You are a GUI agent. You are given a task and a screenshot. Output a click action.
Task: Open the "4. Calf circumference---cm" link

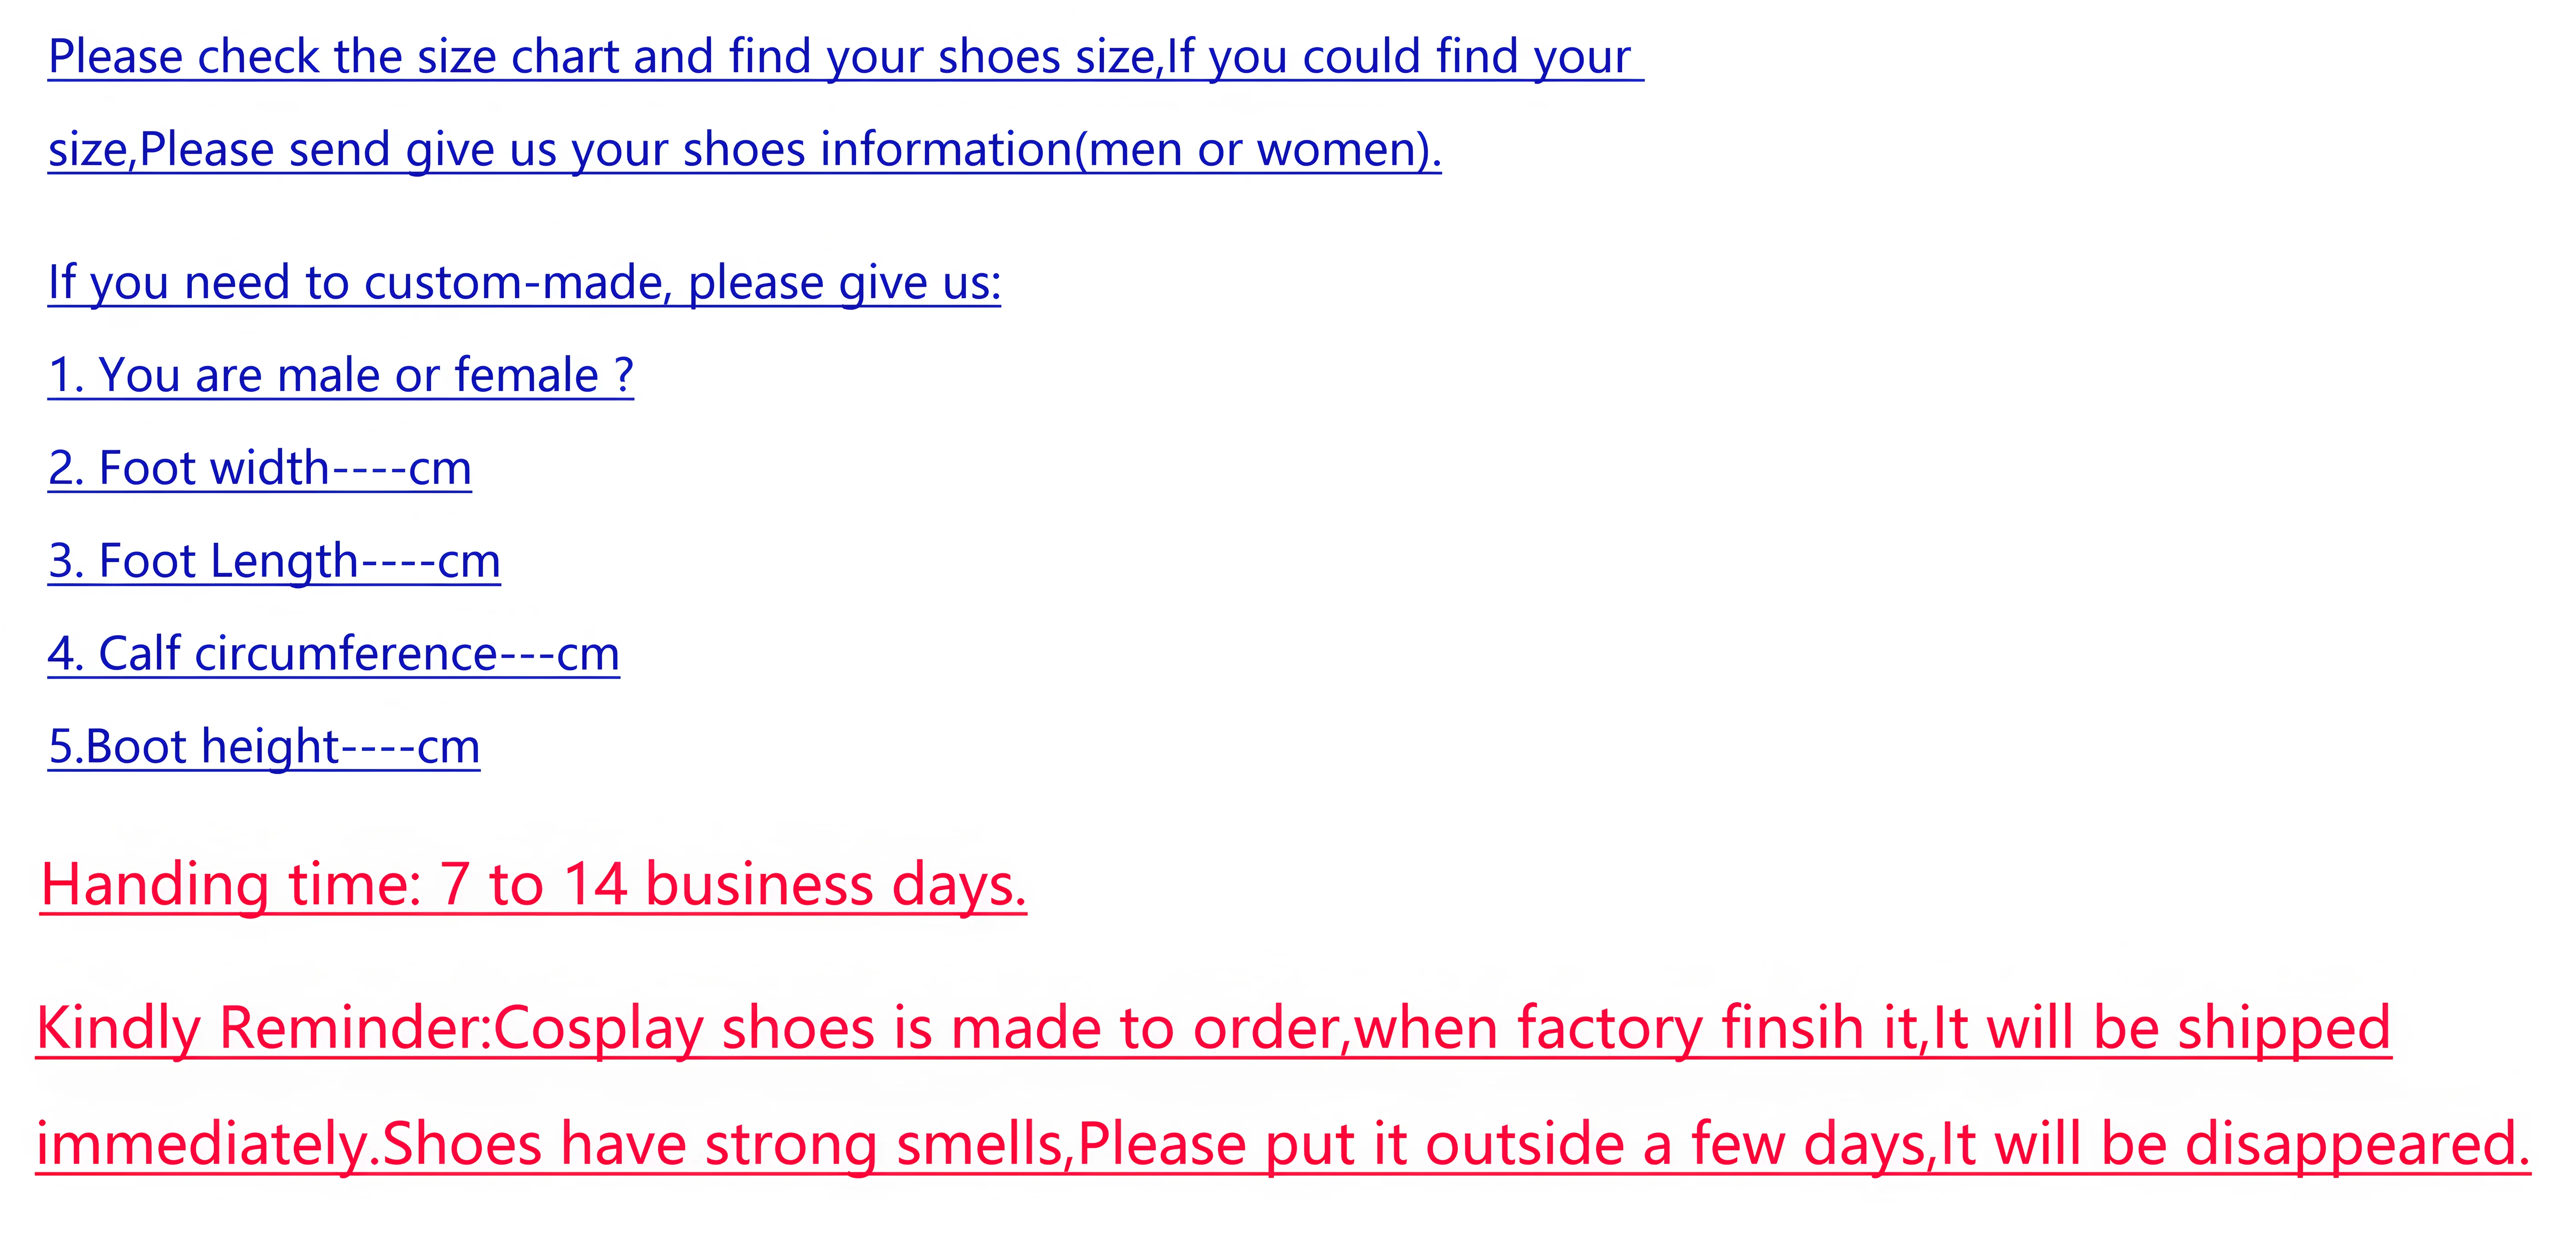click(333, 655)
